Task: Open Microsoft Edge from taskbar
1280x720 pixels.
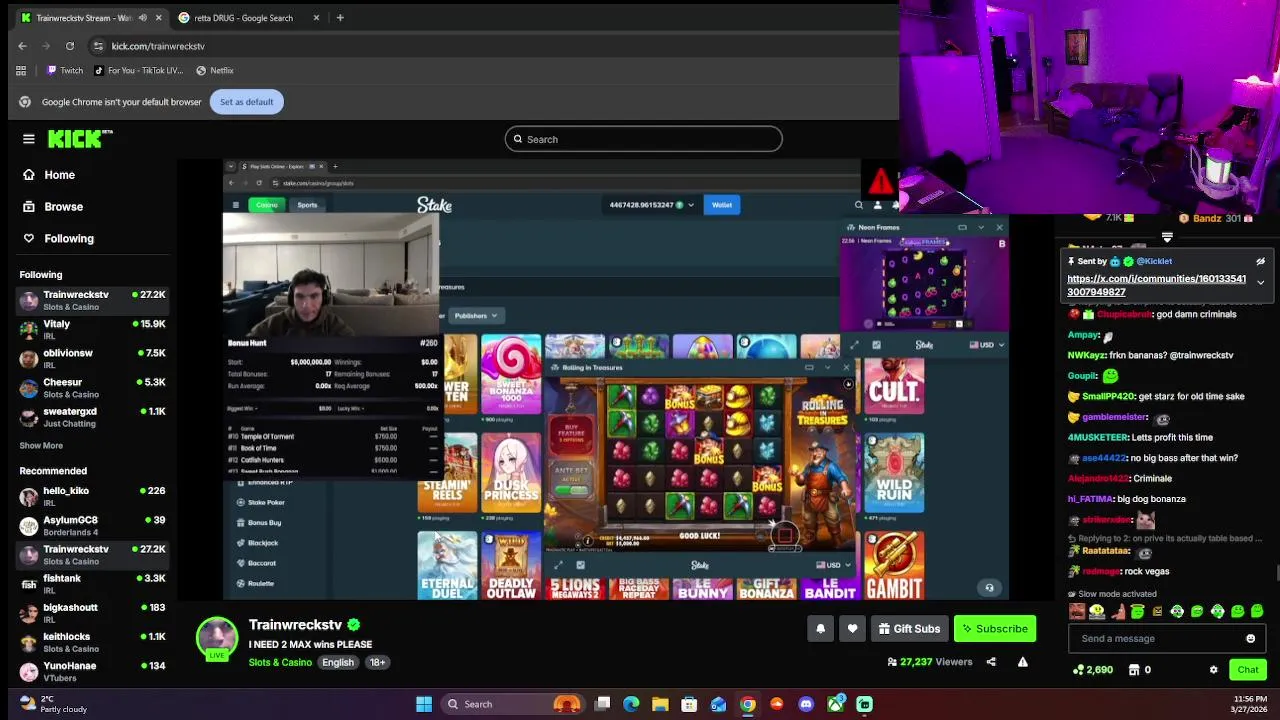Action: click(631, 704)
